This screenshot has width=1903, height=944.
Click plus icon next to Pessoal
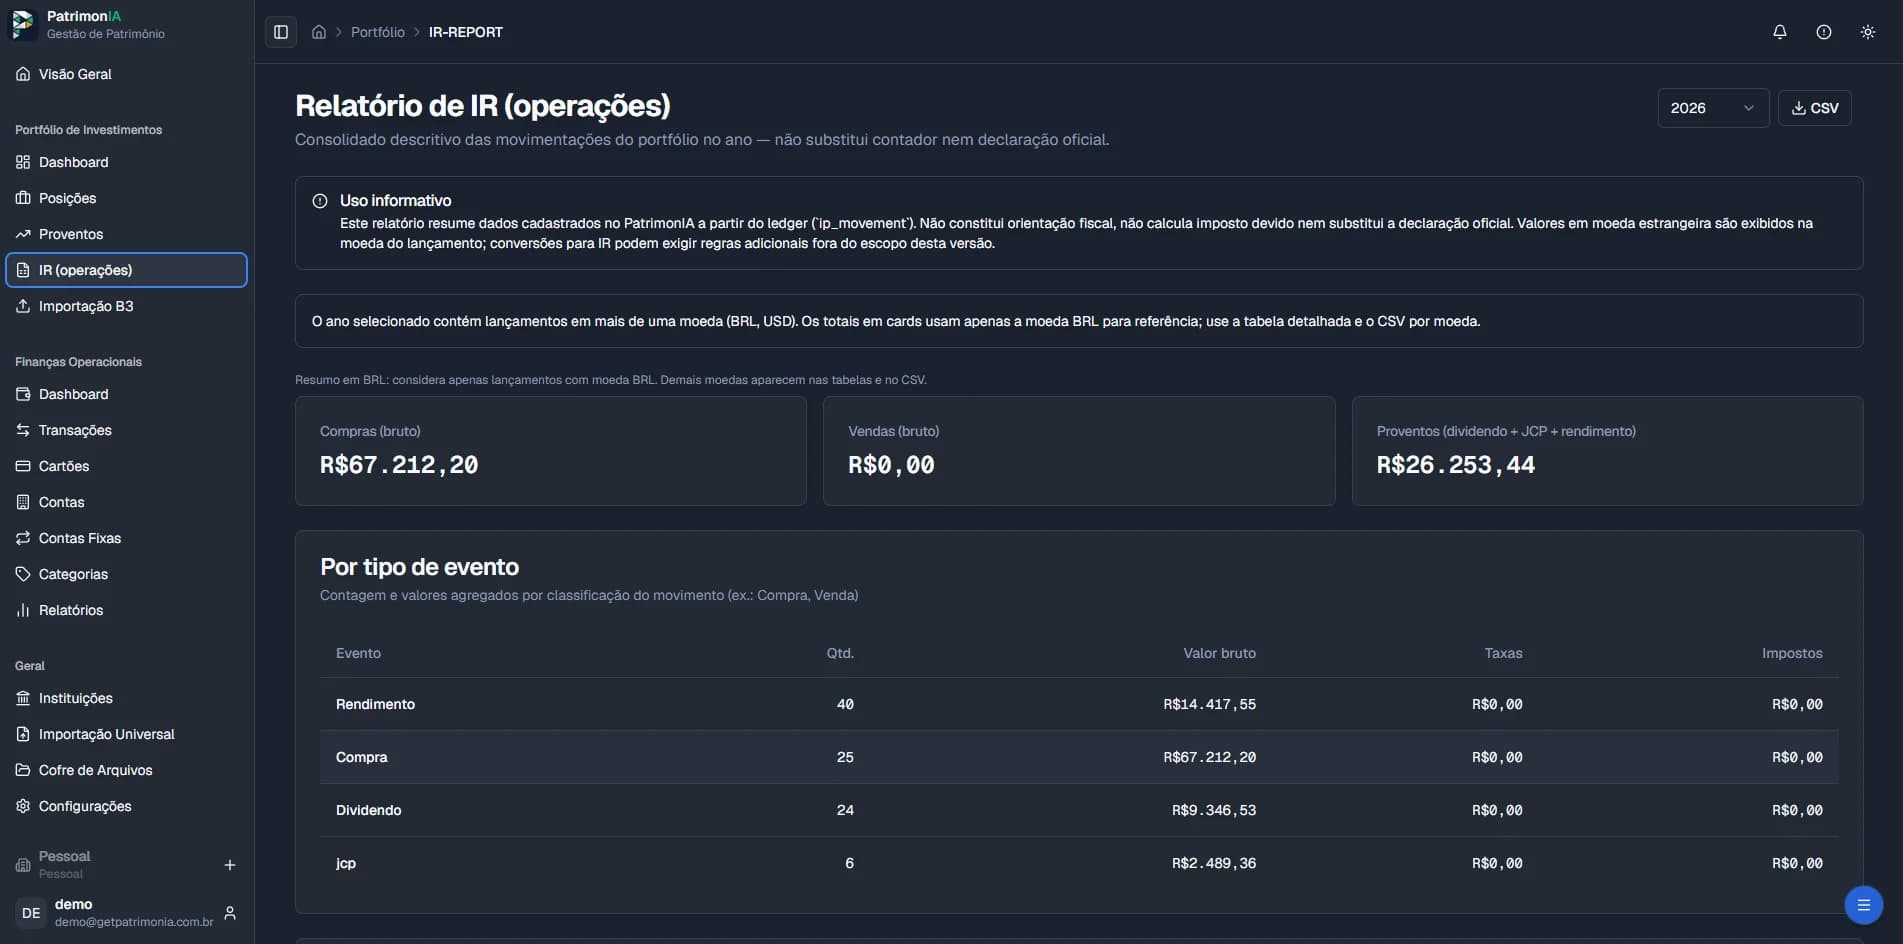[230, 865]
